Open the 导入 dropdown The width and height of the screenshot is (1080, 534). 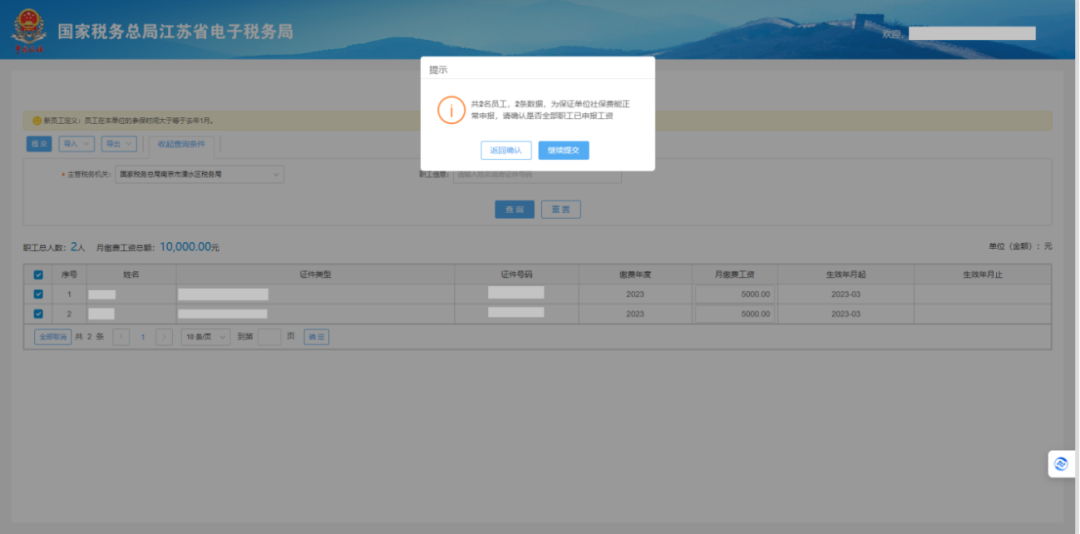[x=76, y=144]
